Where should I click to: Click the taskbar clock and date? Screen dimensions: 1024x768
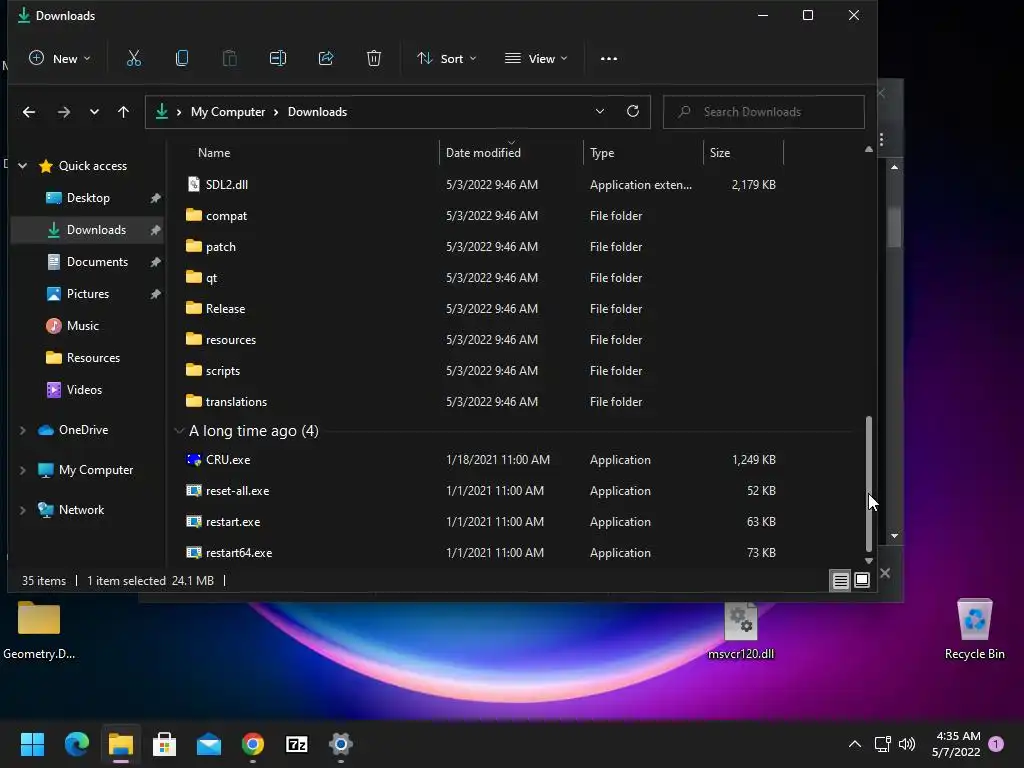coord(956,744)
